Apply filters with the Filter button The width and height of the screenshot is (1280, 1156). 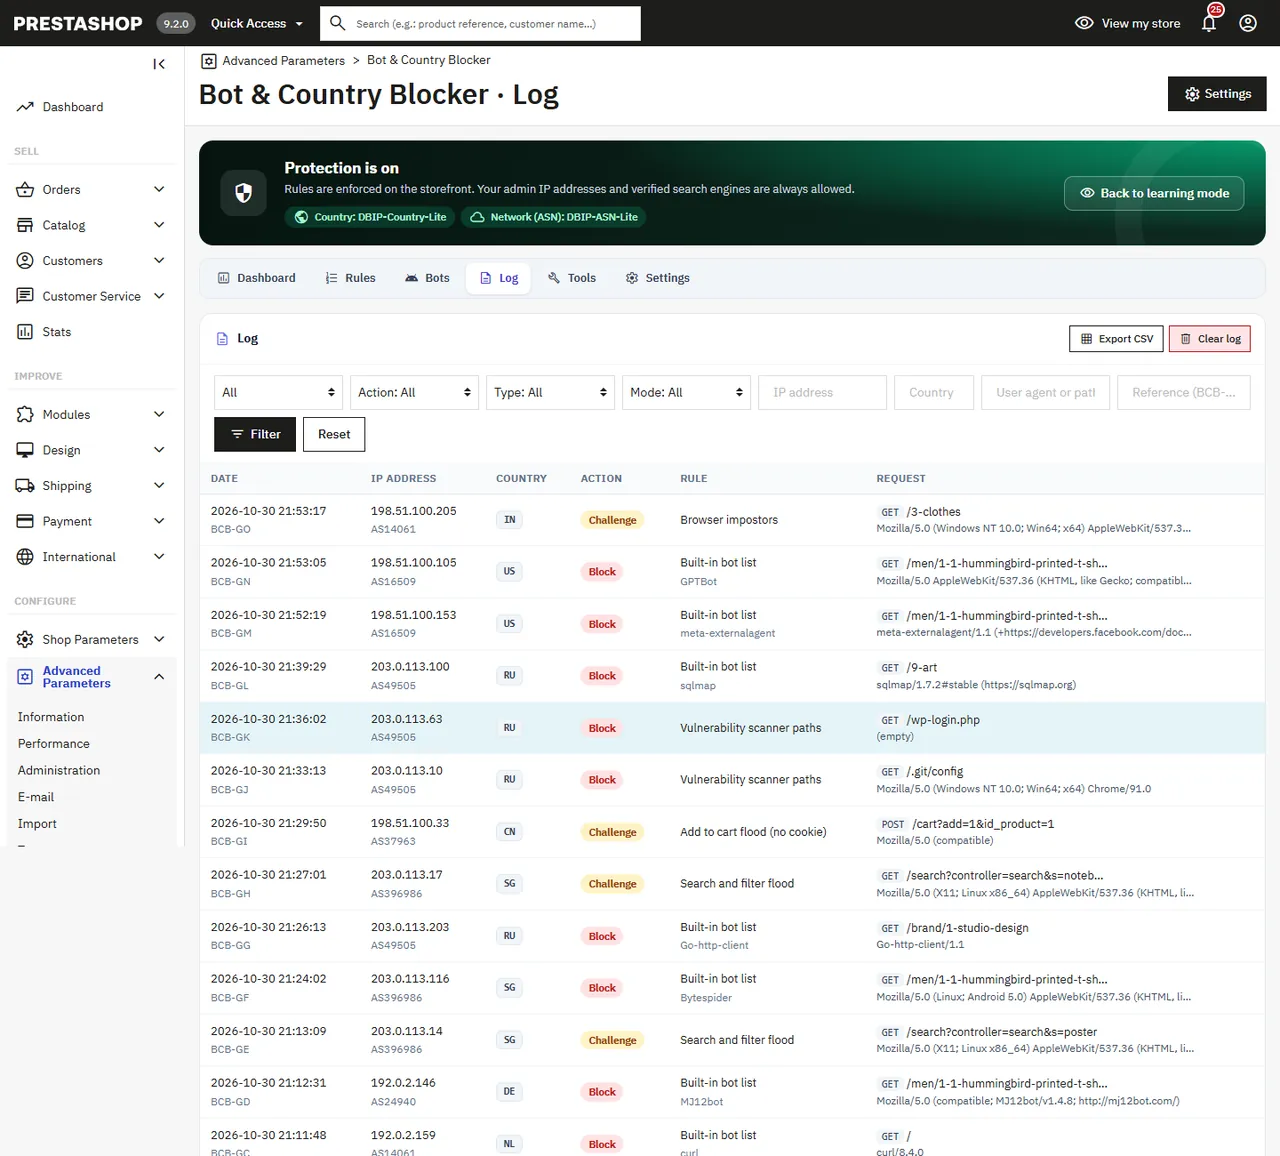point(255,434)
